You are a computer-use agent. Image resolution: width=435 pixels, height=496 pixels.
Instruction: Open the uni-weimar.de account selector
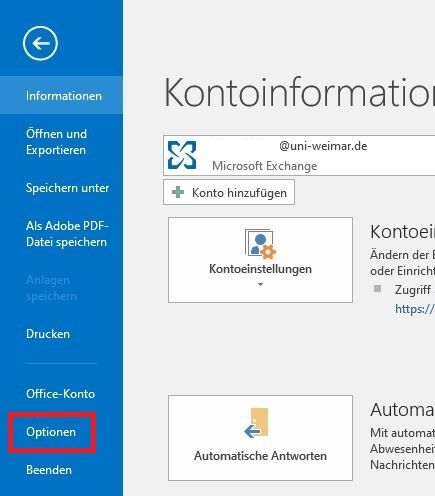(x=299, y=155)
